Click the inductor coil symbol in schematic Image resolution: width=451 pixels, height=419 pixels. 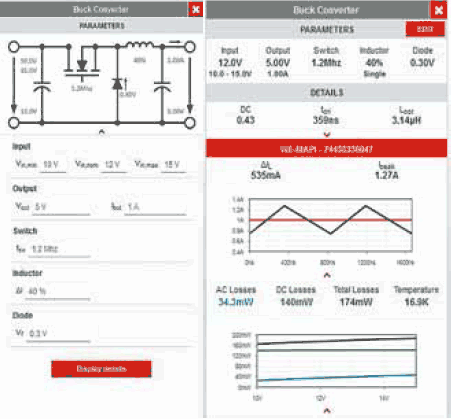139,45
